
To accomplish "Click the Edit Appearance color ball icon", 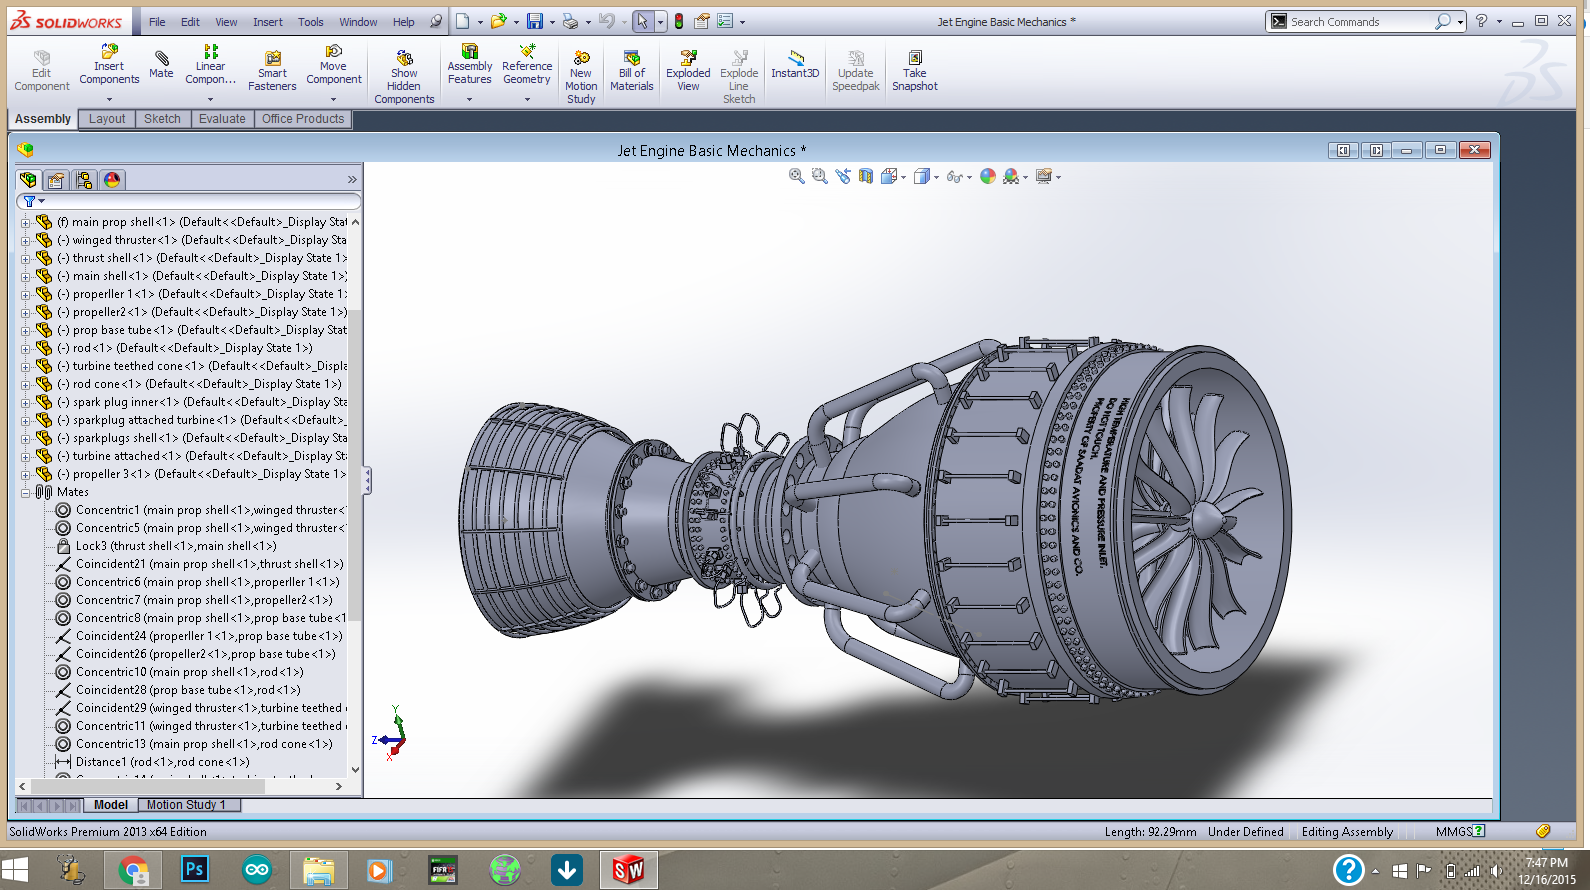I will (x=988, y=176).
